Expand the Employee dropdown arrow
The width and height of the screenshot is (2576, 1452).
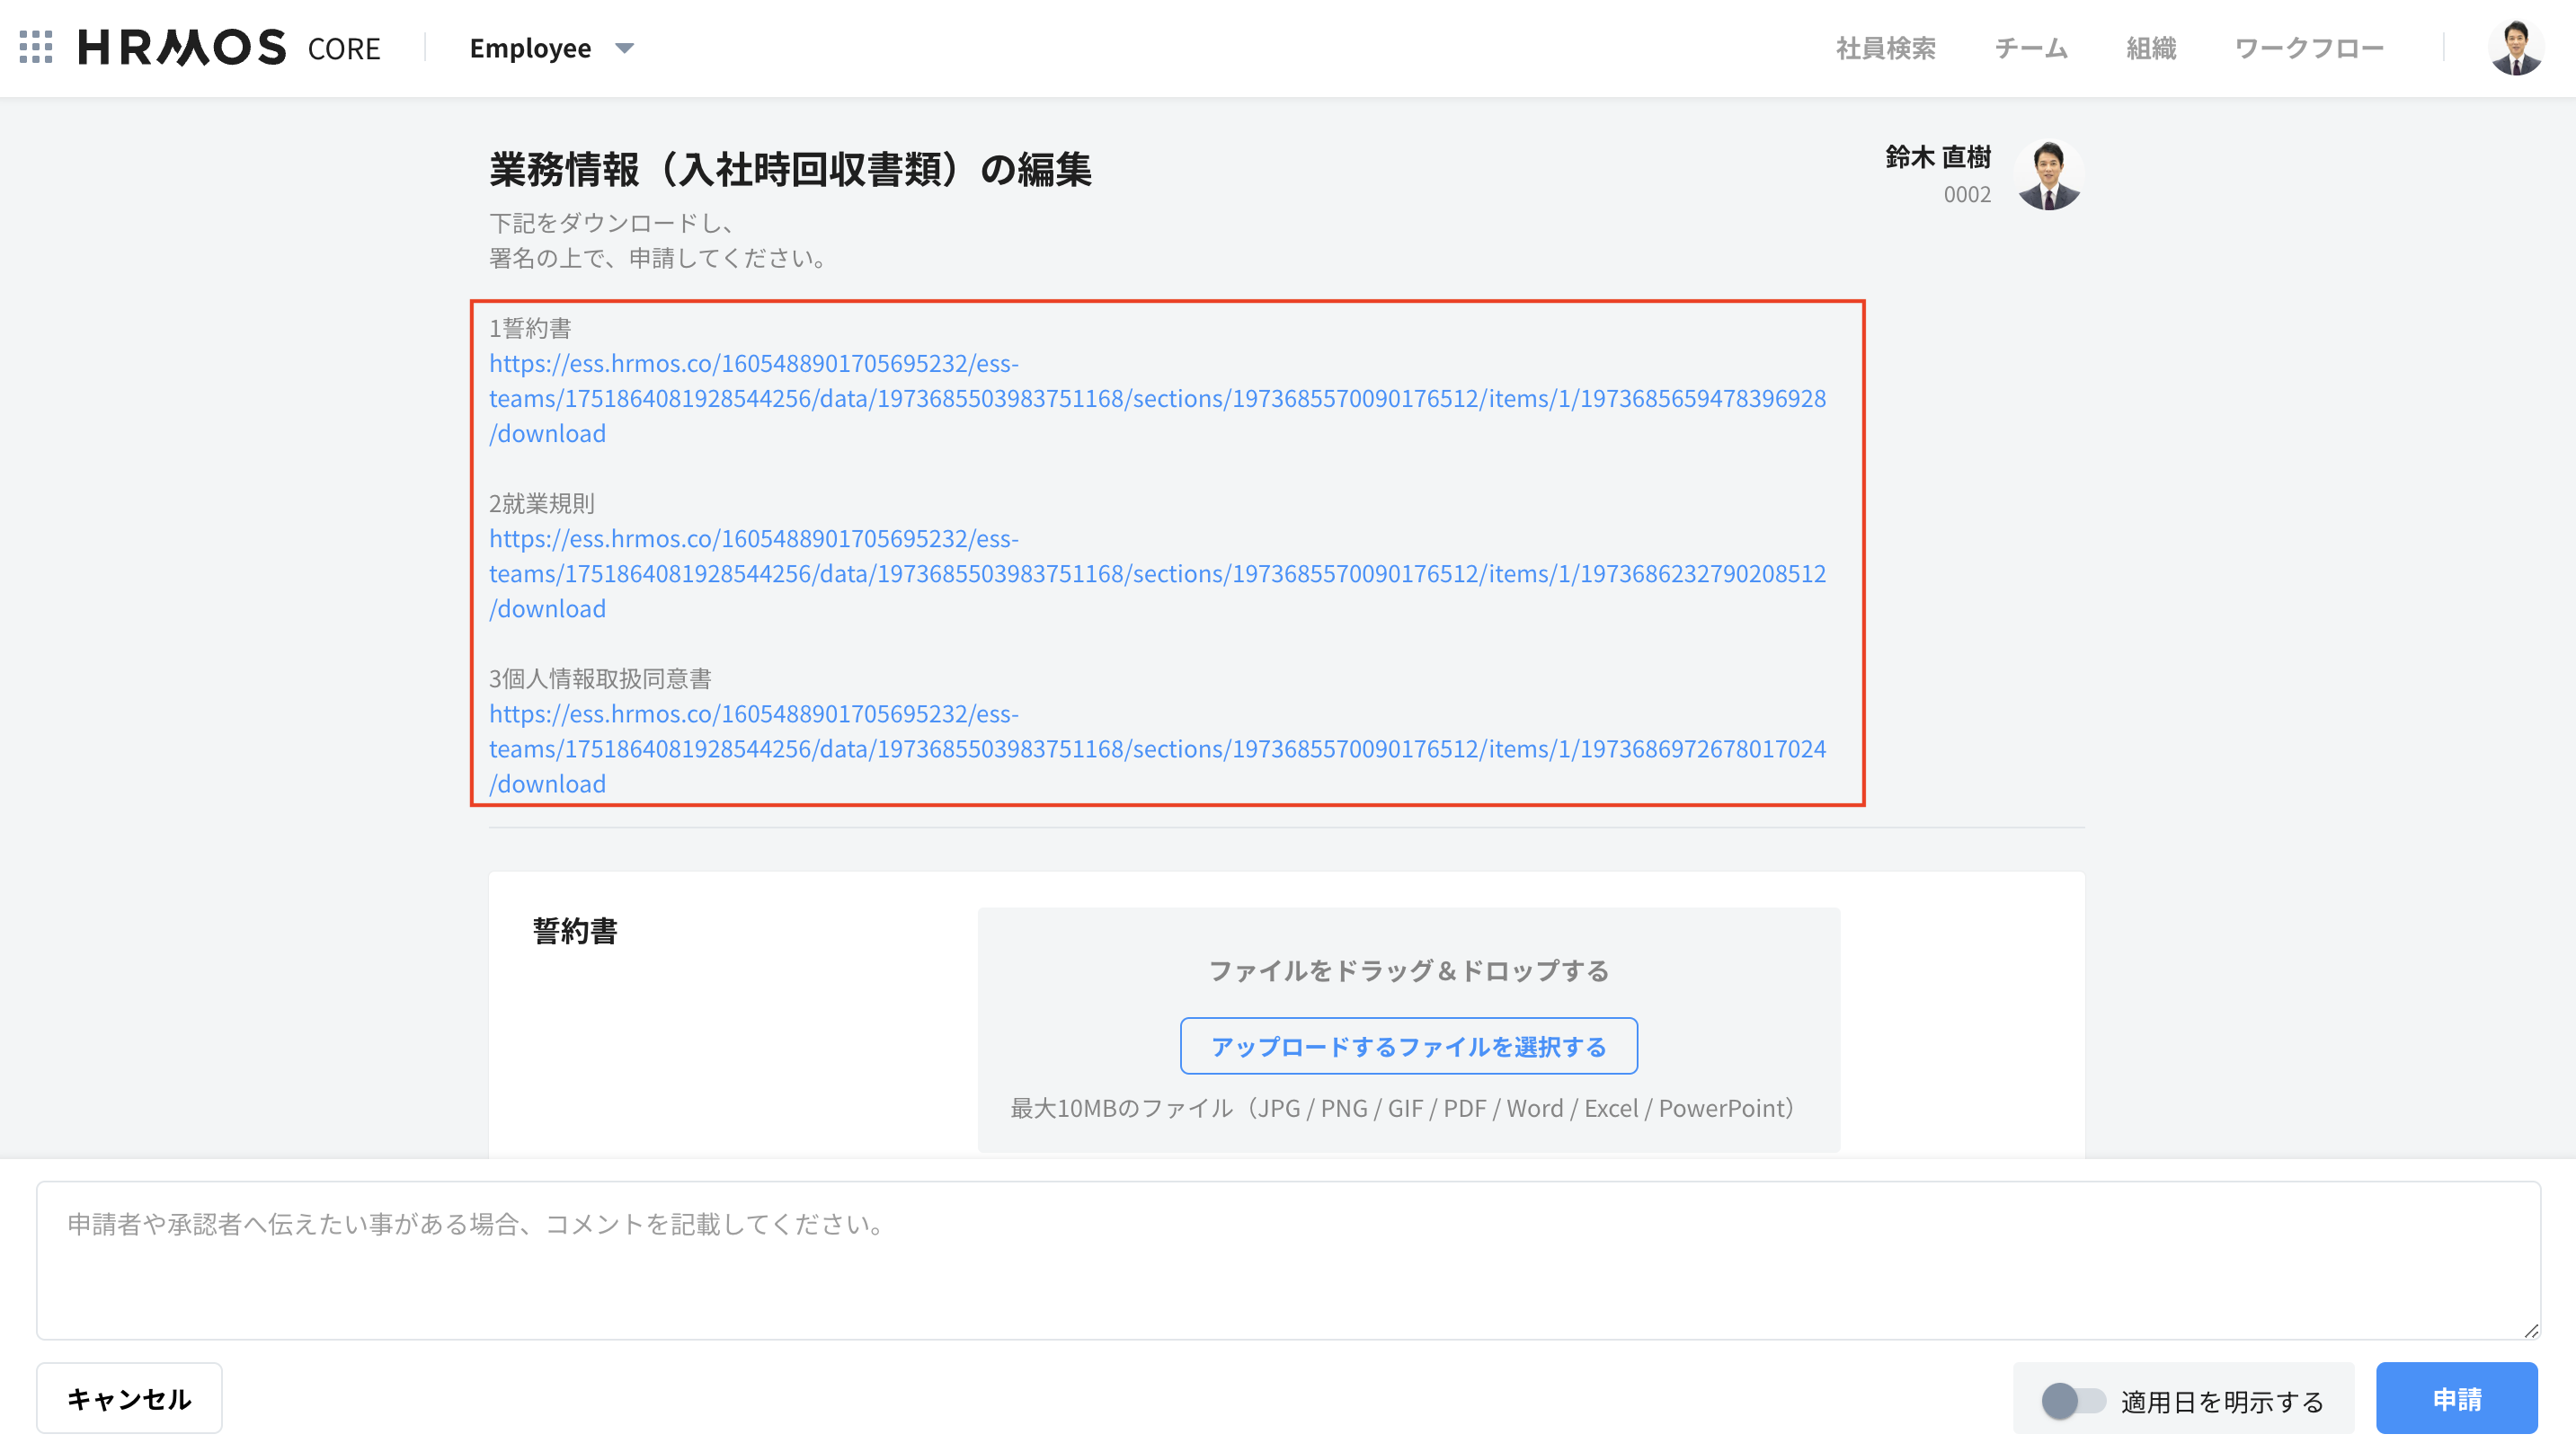[x=625, y=48]
